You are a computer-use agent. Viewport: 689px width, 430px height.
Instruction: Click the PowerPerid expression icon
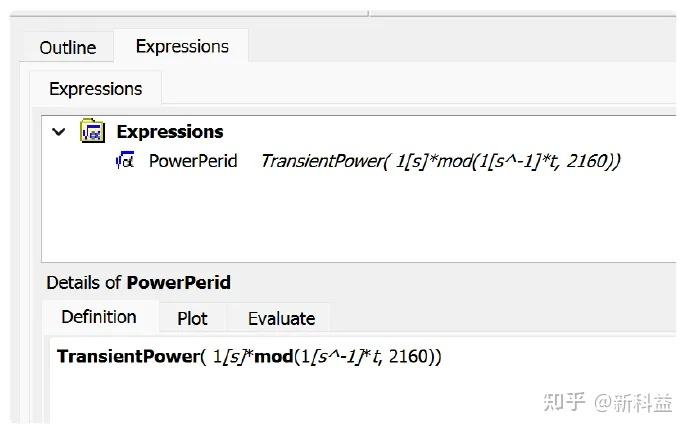125,161
